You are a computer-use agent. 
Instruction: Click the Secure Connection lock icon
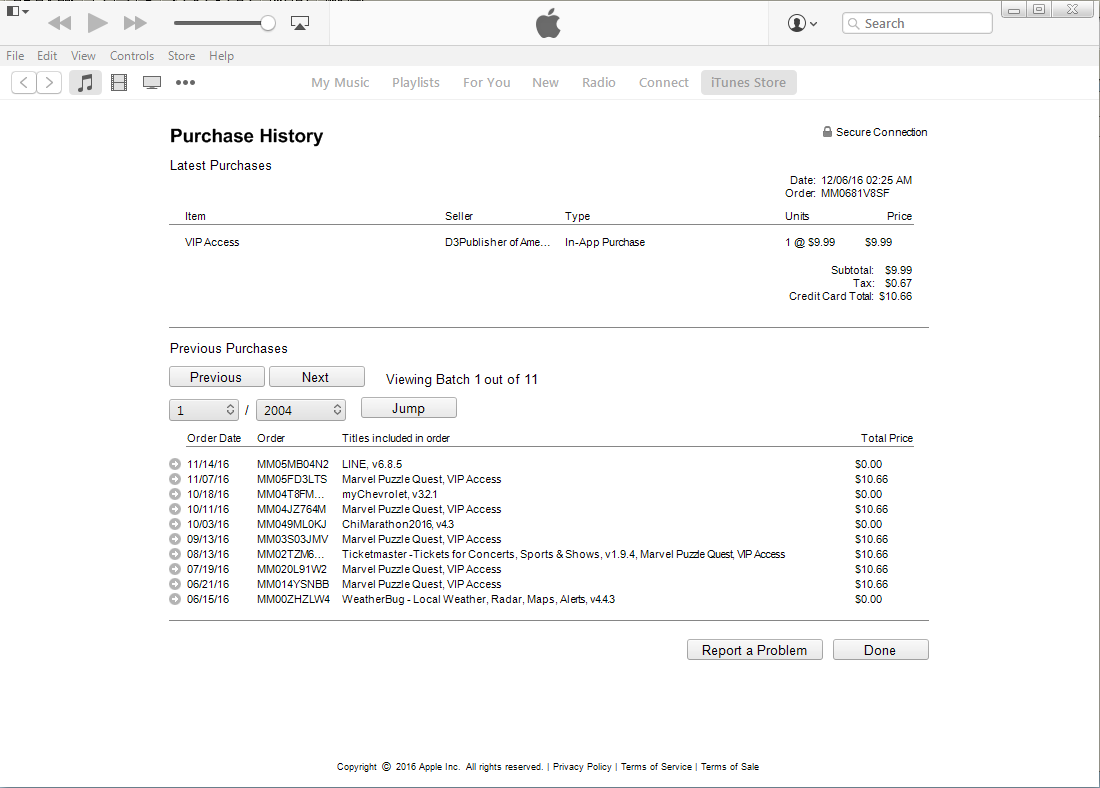(x=827, y=132)
